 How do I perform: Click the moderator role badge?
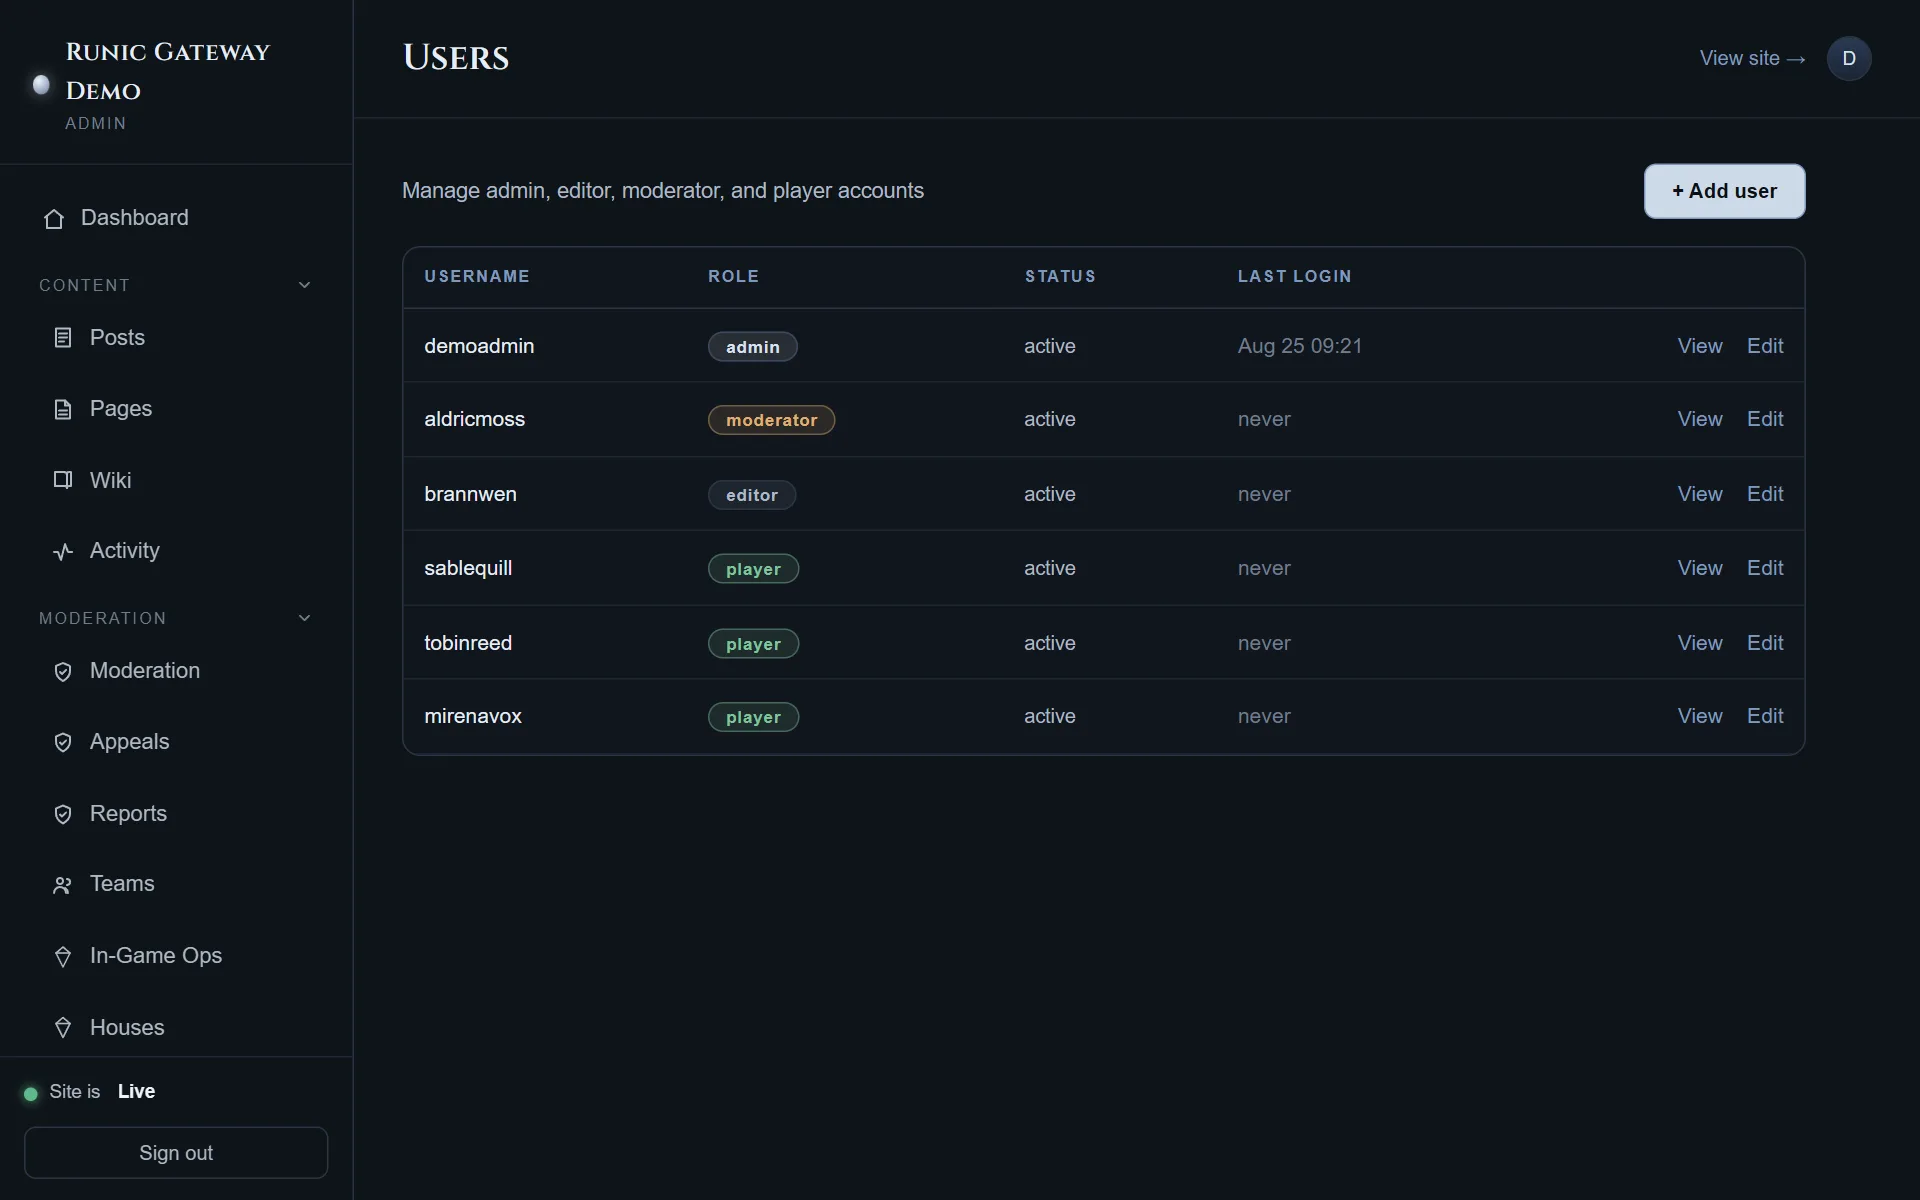pyautogui.click(x=771, y=420)
